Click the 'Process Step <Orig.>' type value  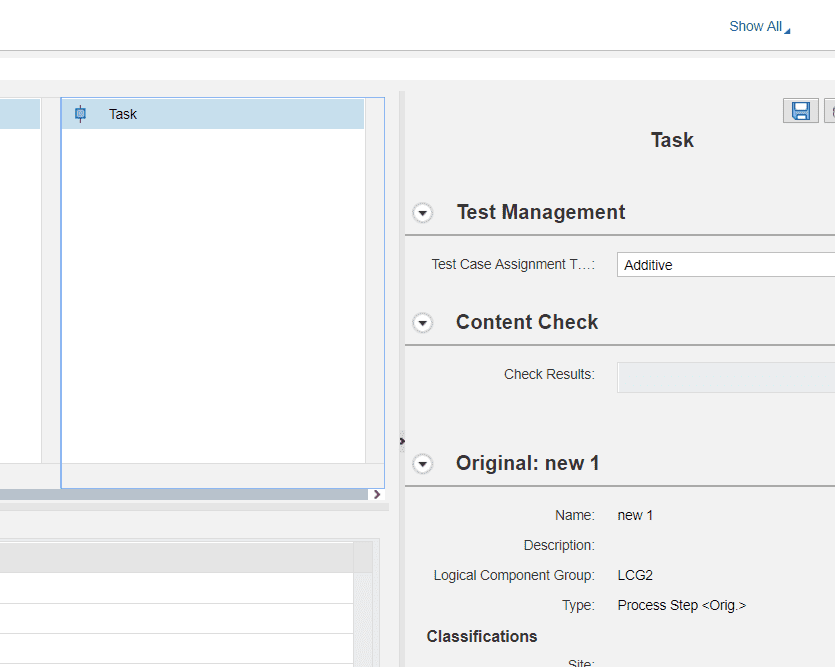point(682,605)
